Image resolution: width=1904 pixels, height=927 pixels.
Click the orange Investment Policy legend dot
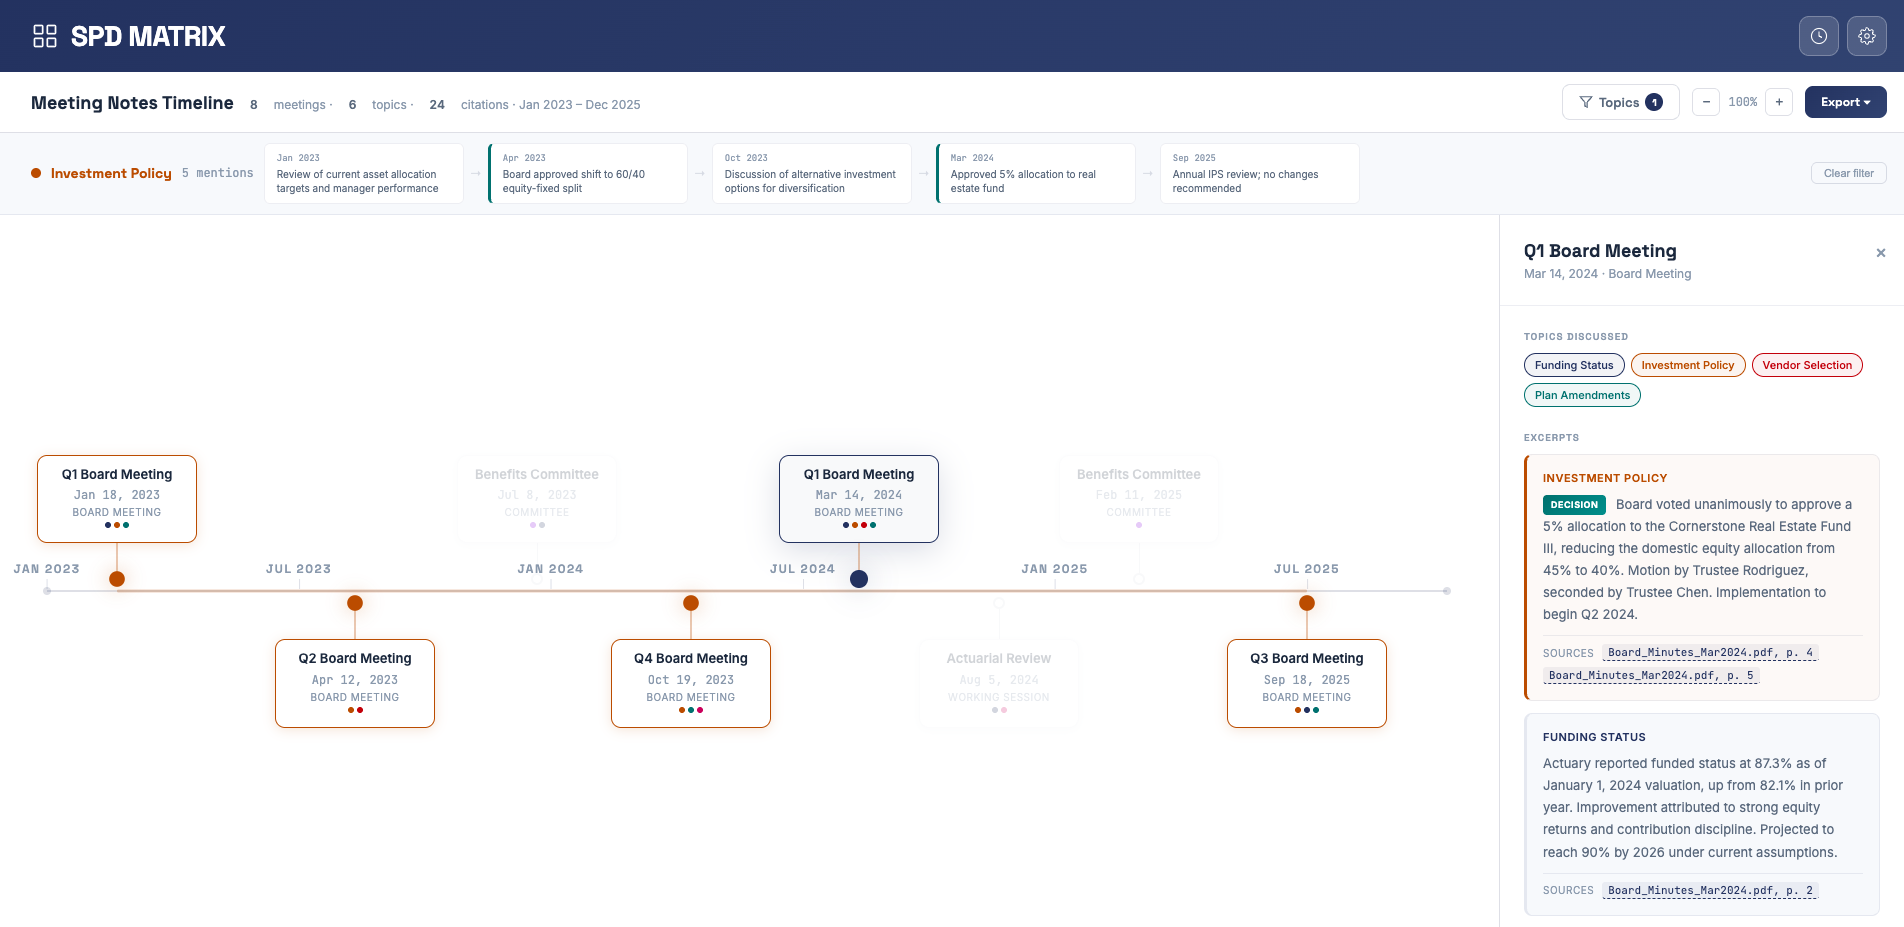pyautogui.click(x=36, y=173)
